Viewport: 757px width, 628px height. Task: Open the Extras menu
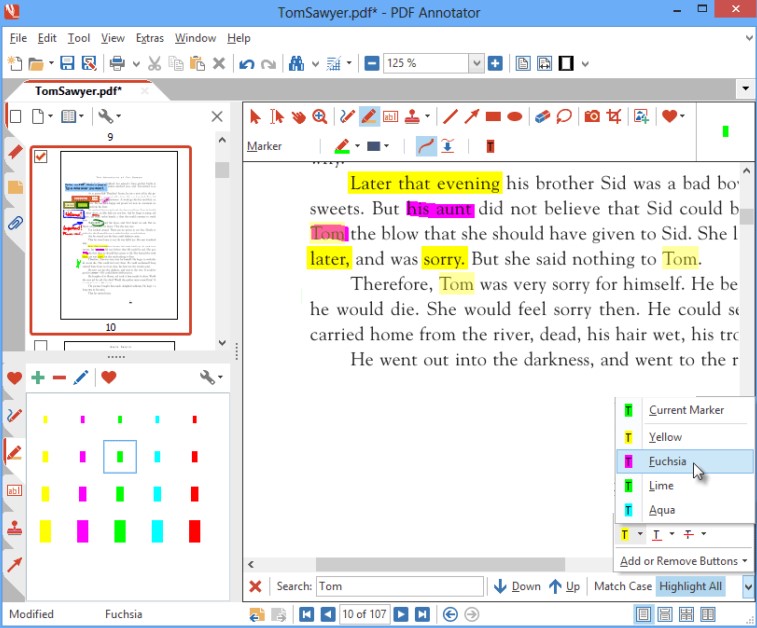(150, 38)
